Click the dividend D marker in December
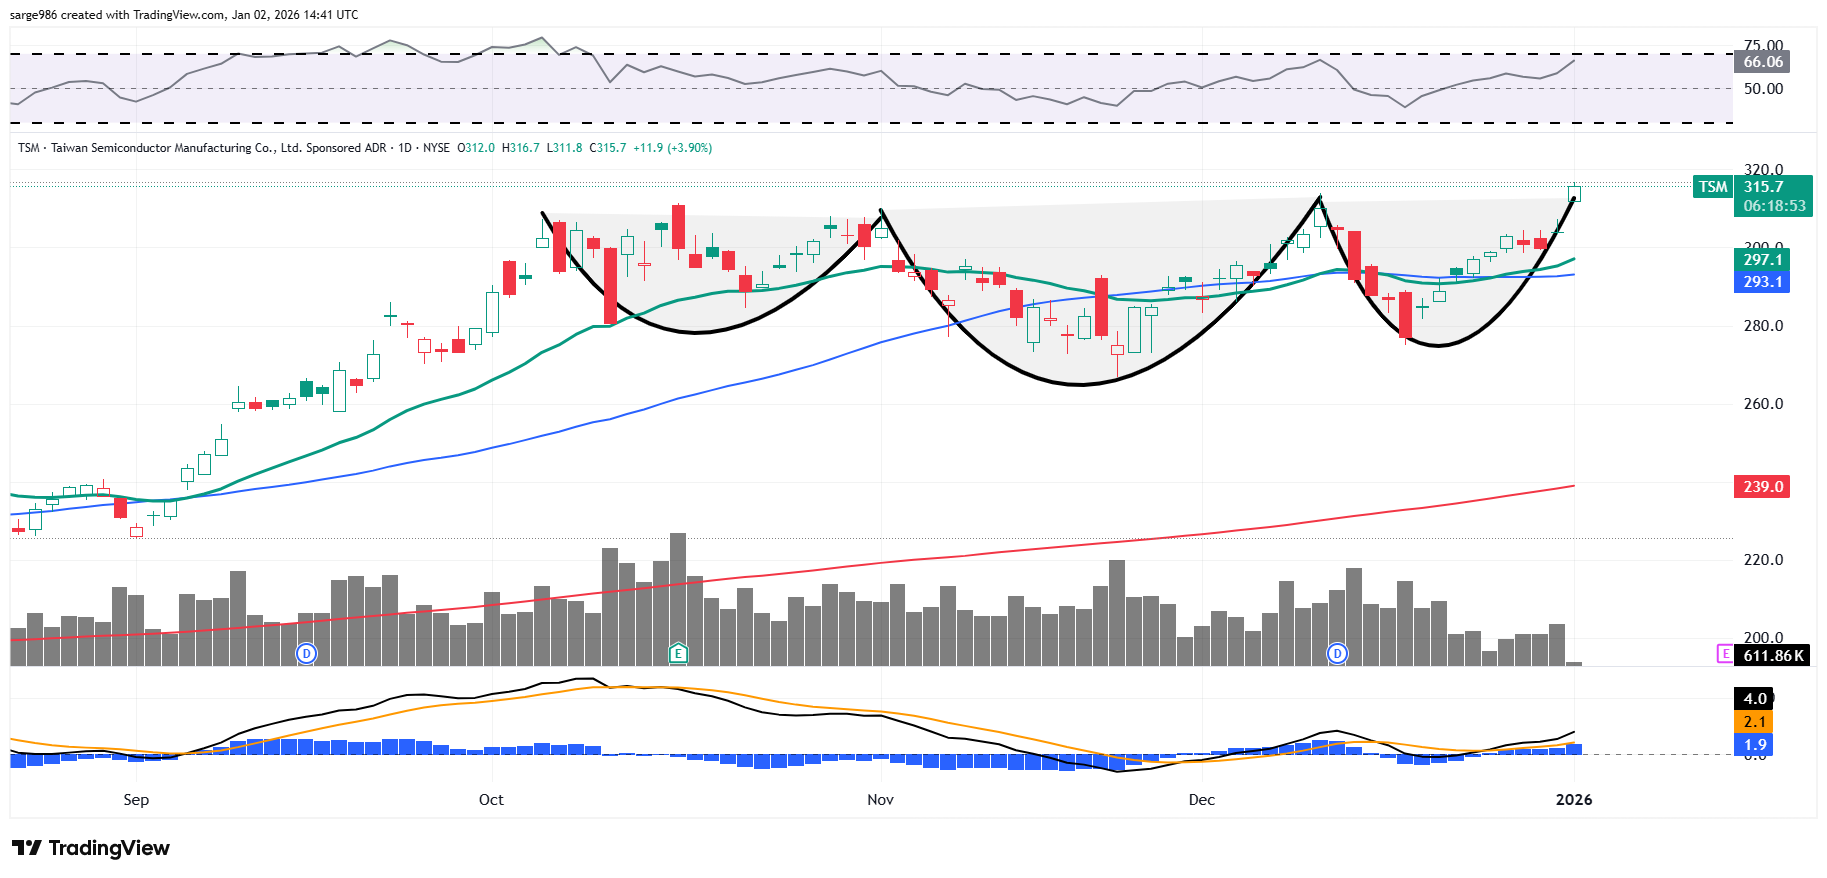This screenshot has height=878, width=1827. [1337, 653]
